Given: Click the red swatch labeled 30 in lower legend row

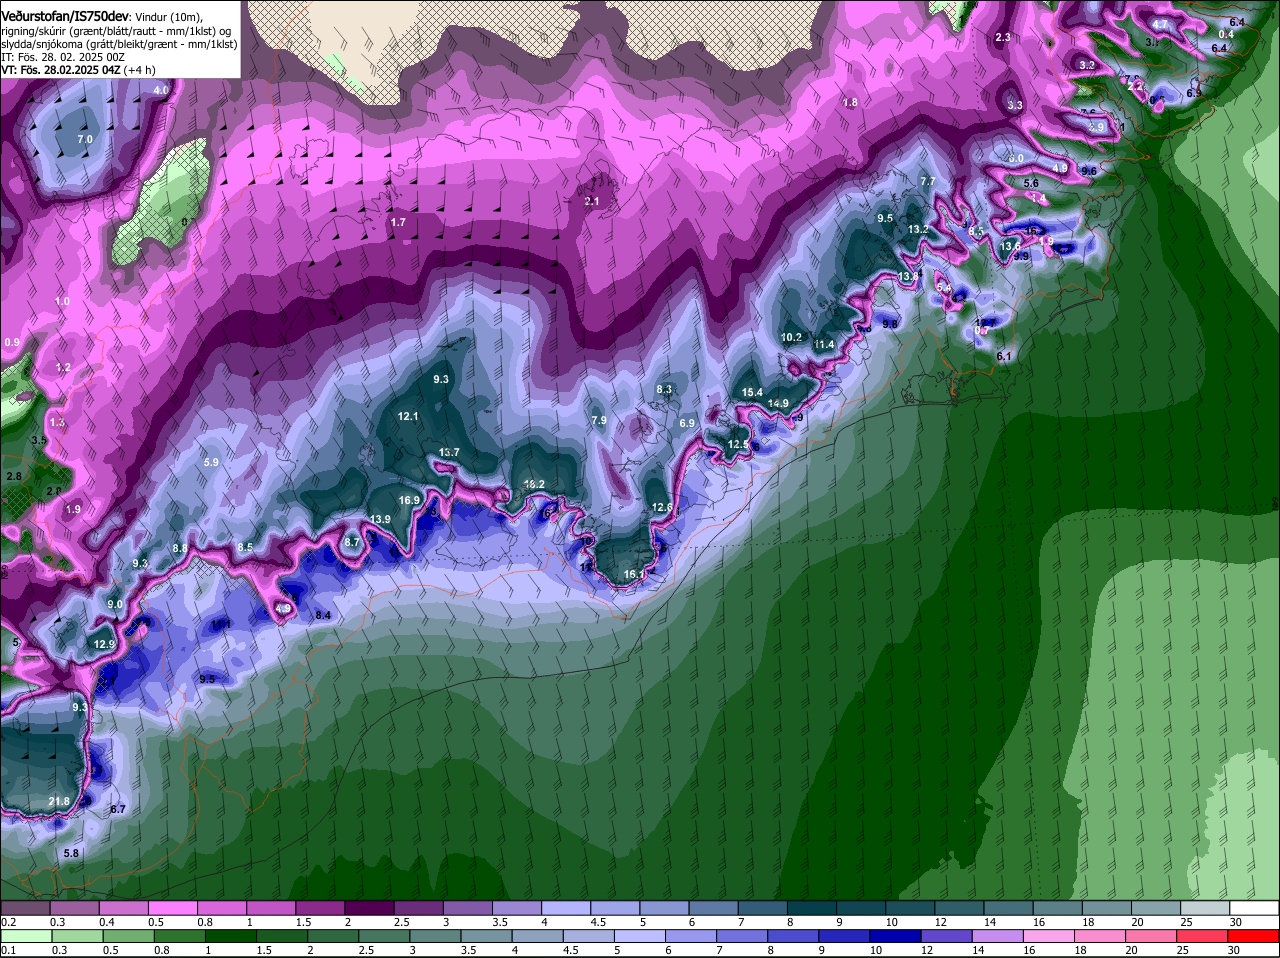Looking at the screenshot, I should coord(1253,936).
